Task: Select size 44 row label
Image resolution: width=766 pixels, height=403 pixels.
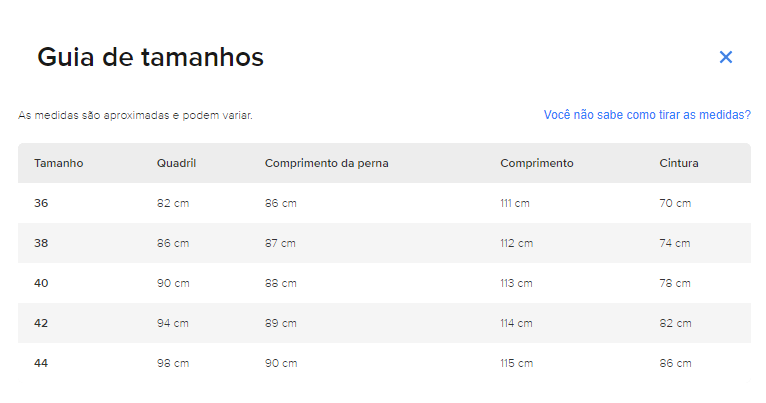Action: point(41,363)
